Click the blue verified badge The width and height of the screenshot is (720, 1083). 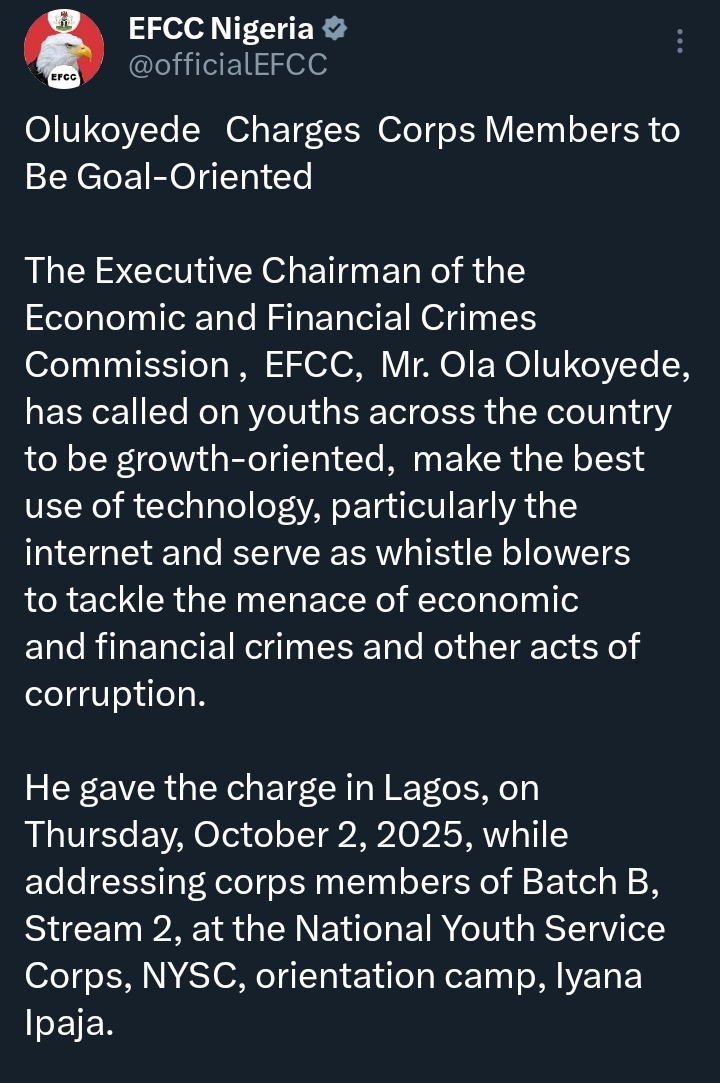click(335, 31)
